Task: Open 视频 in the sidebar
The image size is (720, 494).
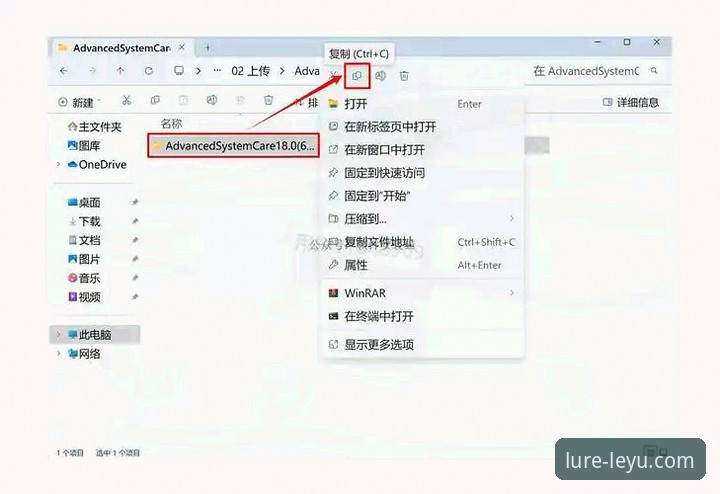Action: click(84, 297)
